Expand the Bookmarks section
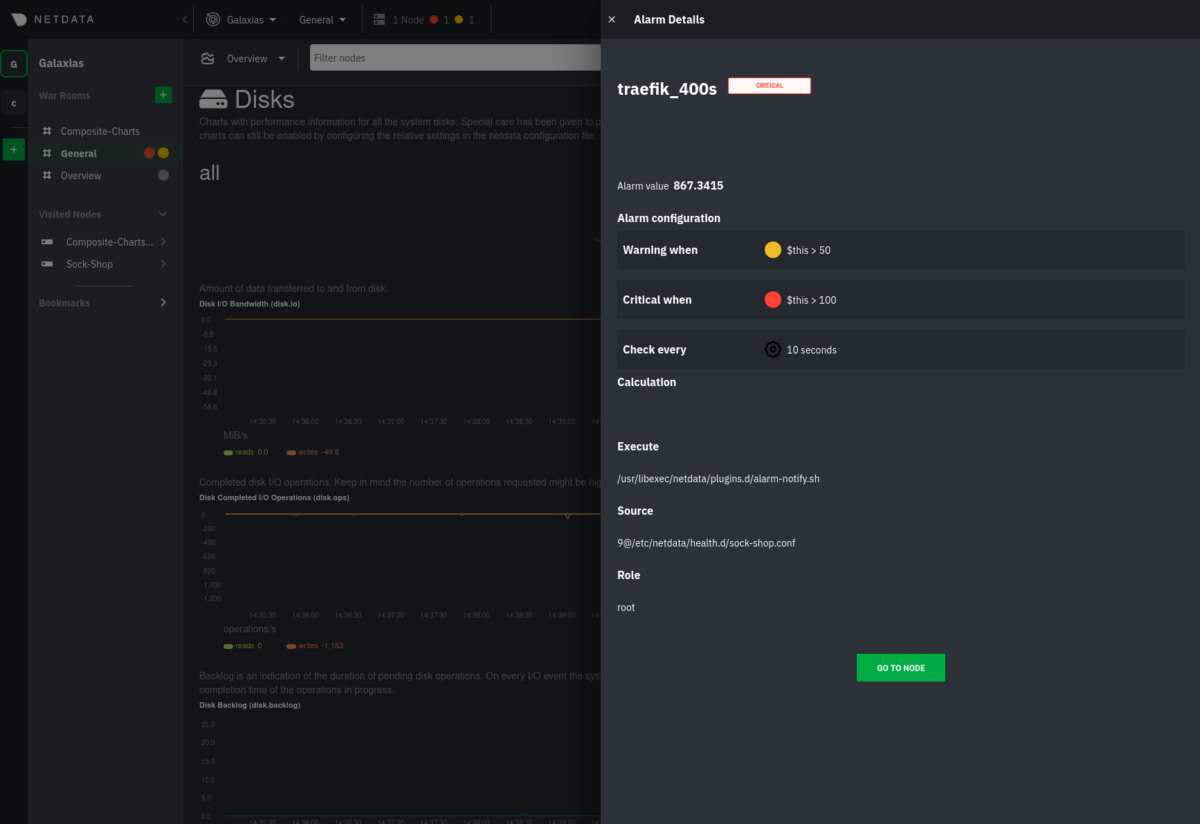Screen dimensions: 1200x824 click(163, 303)
